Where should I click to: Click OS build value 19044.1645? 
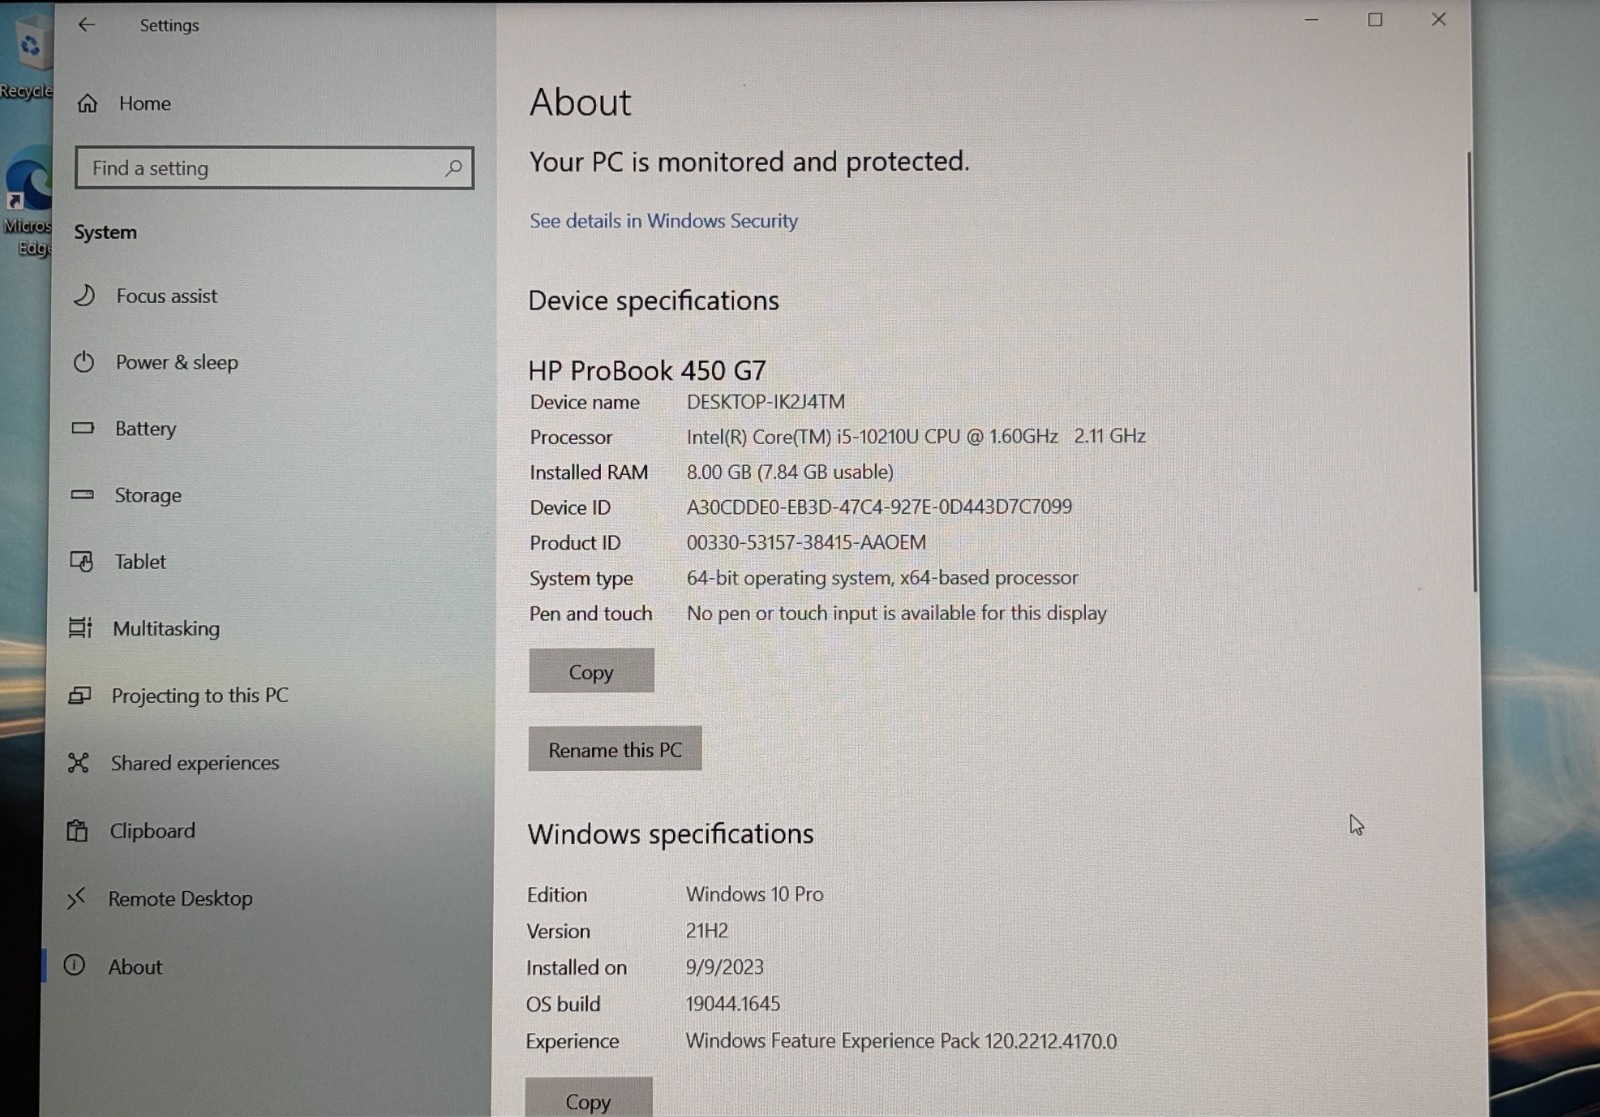point(732,1004)
